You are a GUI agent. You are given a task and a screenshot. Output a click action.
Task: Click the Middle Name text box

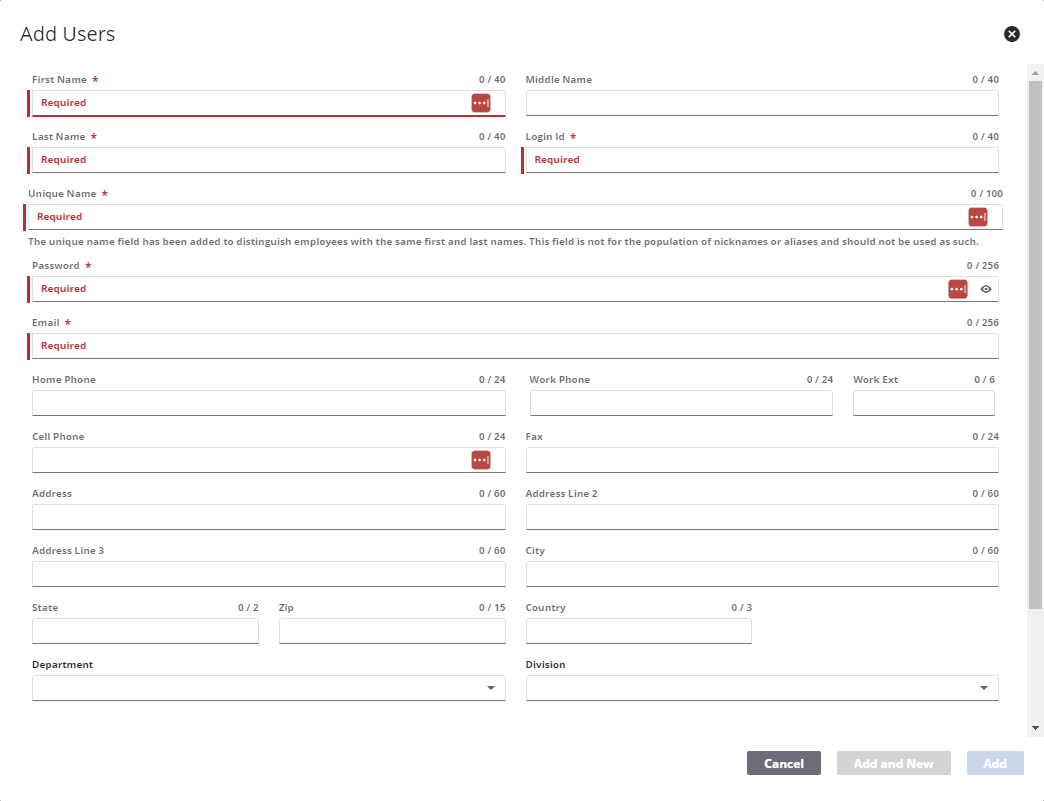coord(761,103)
